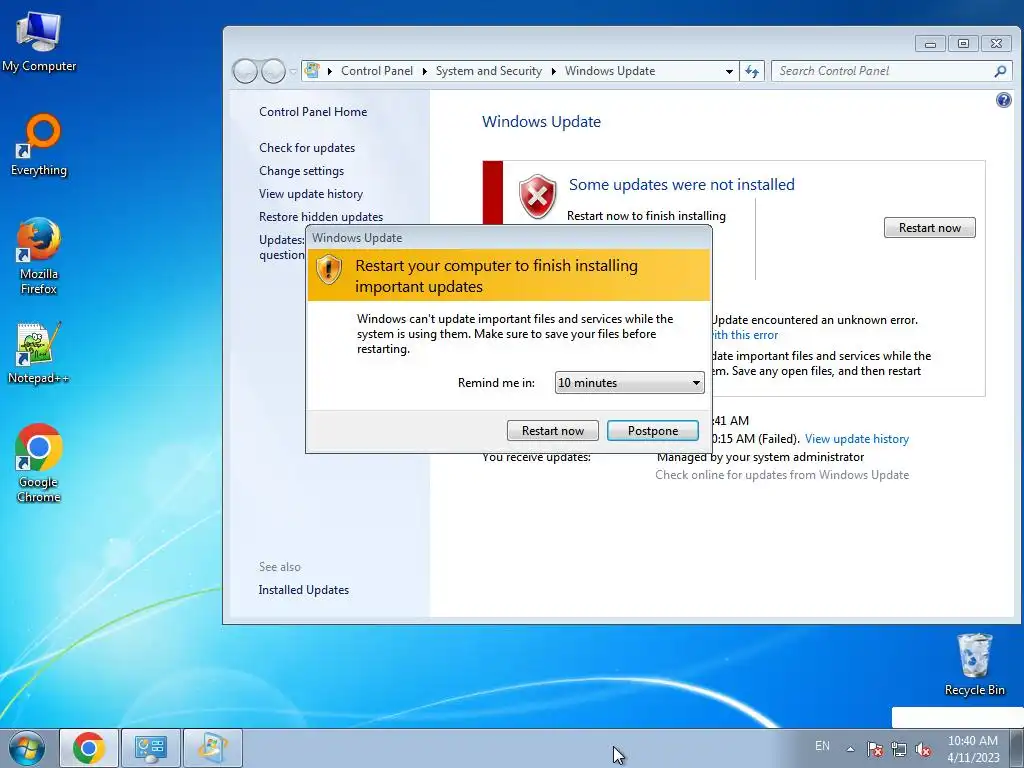The image size is (1024, 768).
Task: Expand arrow after System and Security breadcrumb
Action: [x=553, y=71]
